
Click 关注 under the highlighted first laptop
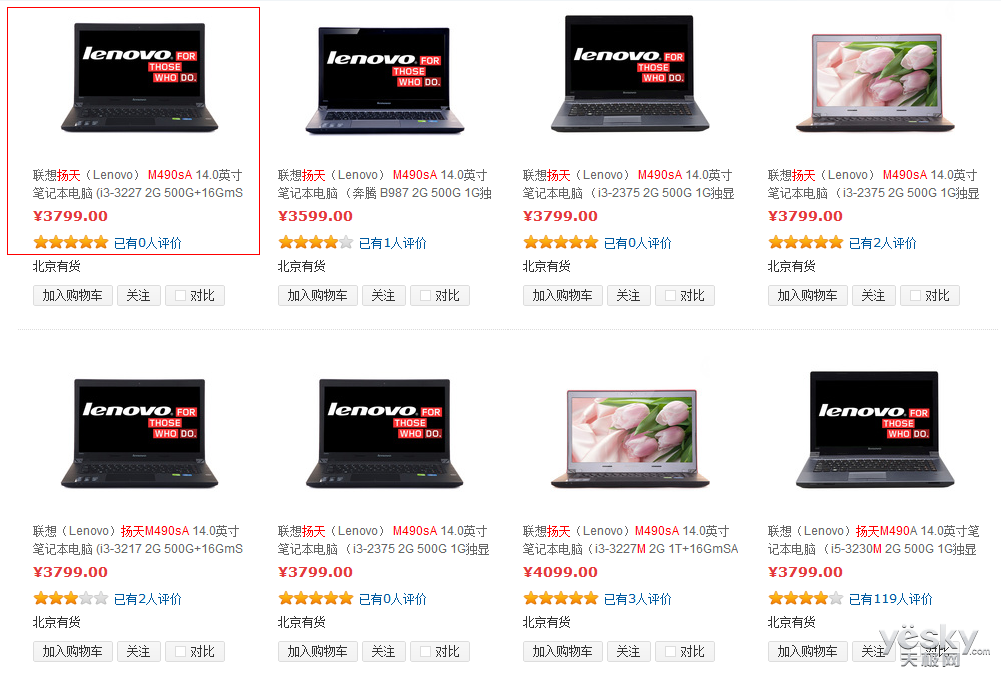[x=139, y=296]
